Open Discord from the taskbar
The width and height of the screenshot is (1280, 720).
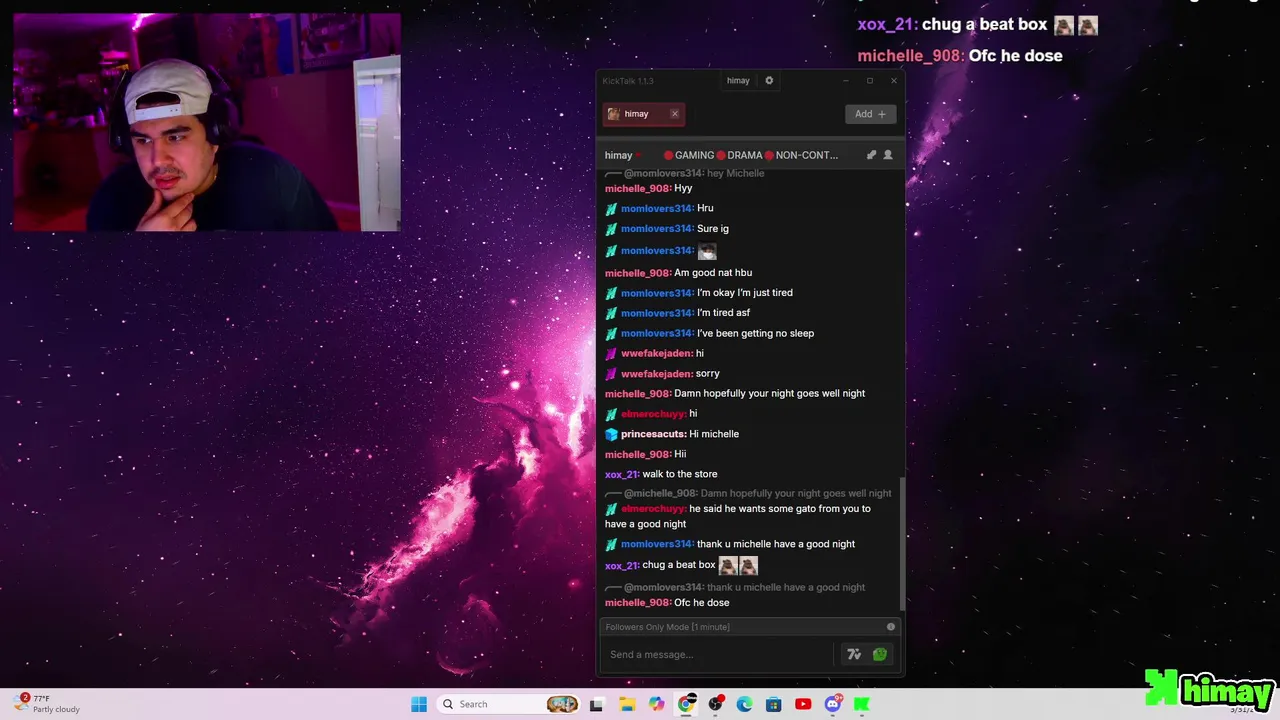point(833,704)
